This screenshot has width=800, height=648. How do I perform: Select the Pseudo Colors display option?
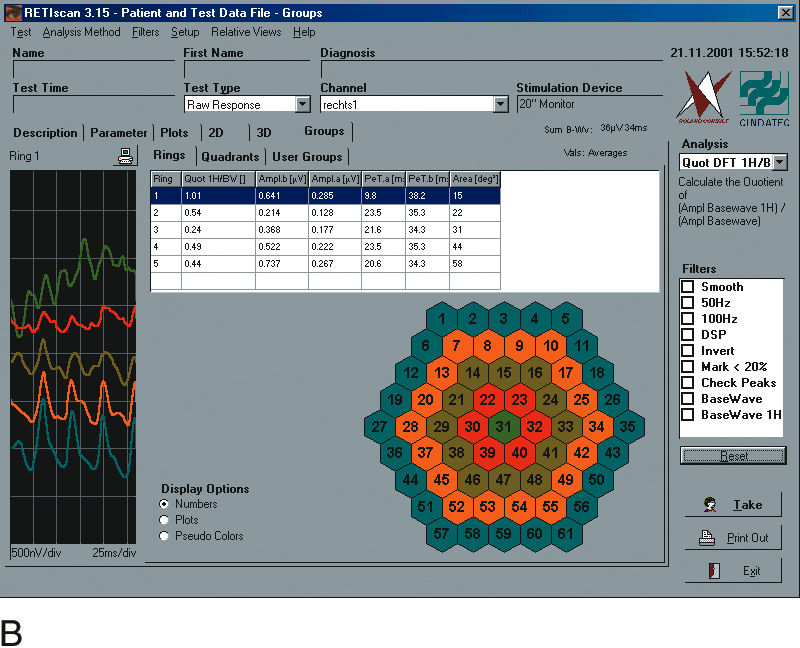coord(166,536)
